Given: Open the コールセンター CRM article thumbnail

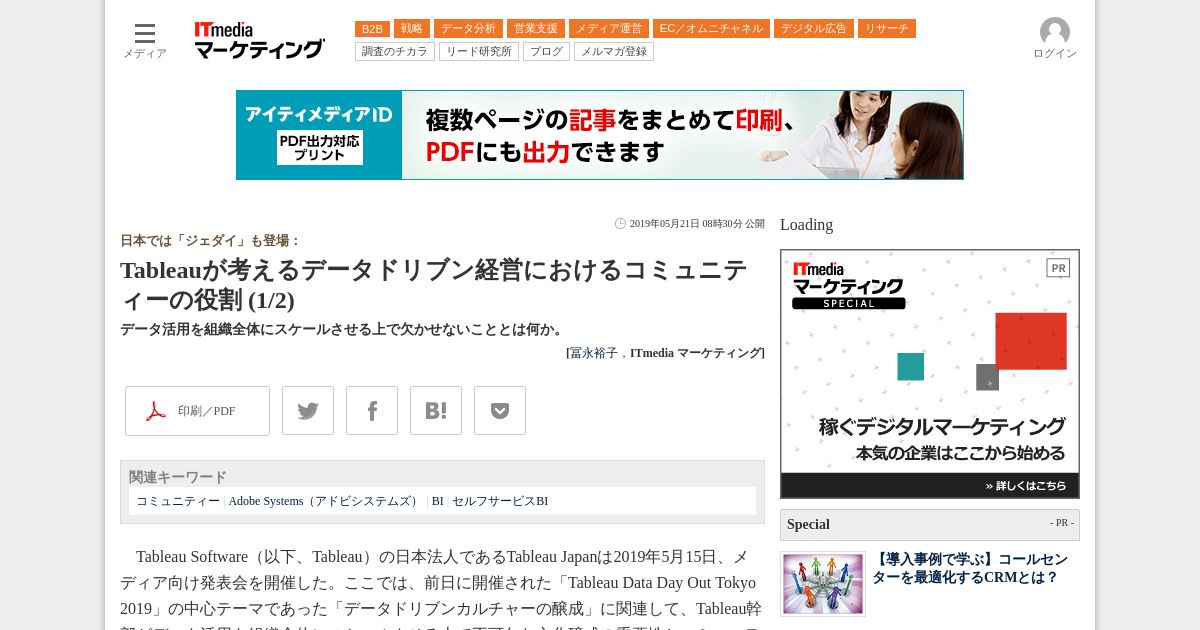Looking at the screenshot, I should [823, 584].
